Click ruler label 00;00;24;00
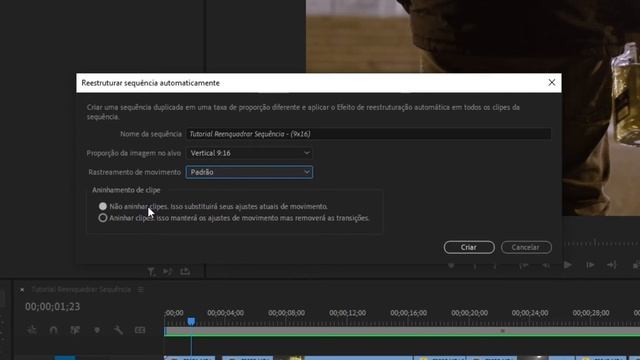Viewport: 640px width, 360px height. point(530,313)
